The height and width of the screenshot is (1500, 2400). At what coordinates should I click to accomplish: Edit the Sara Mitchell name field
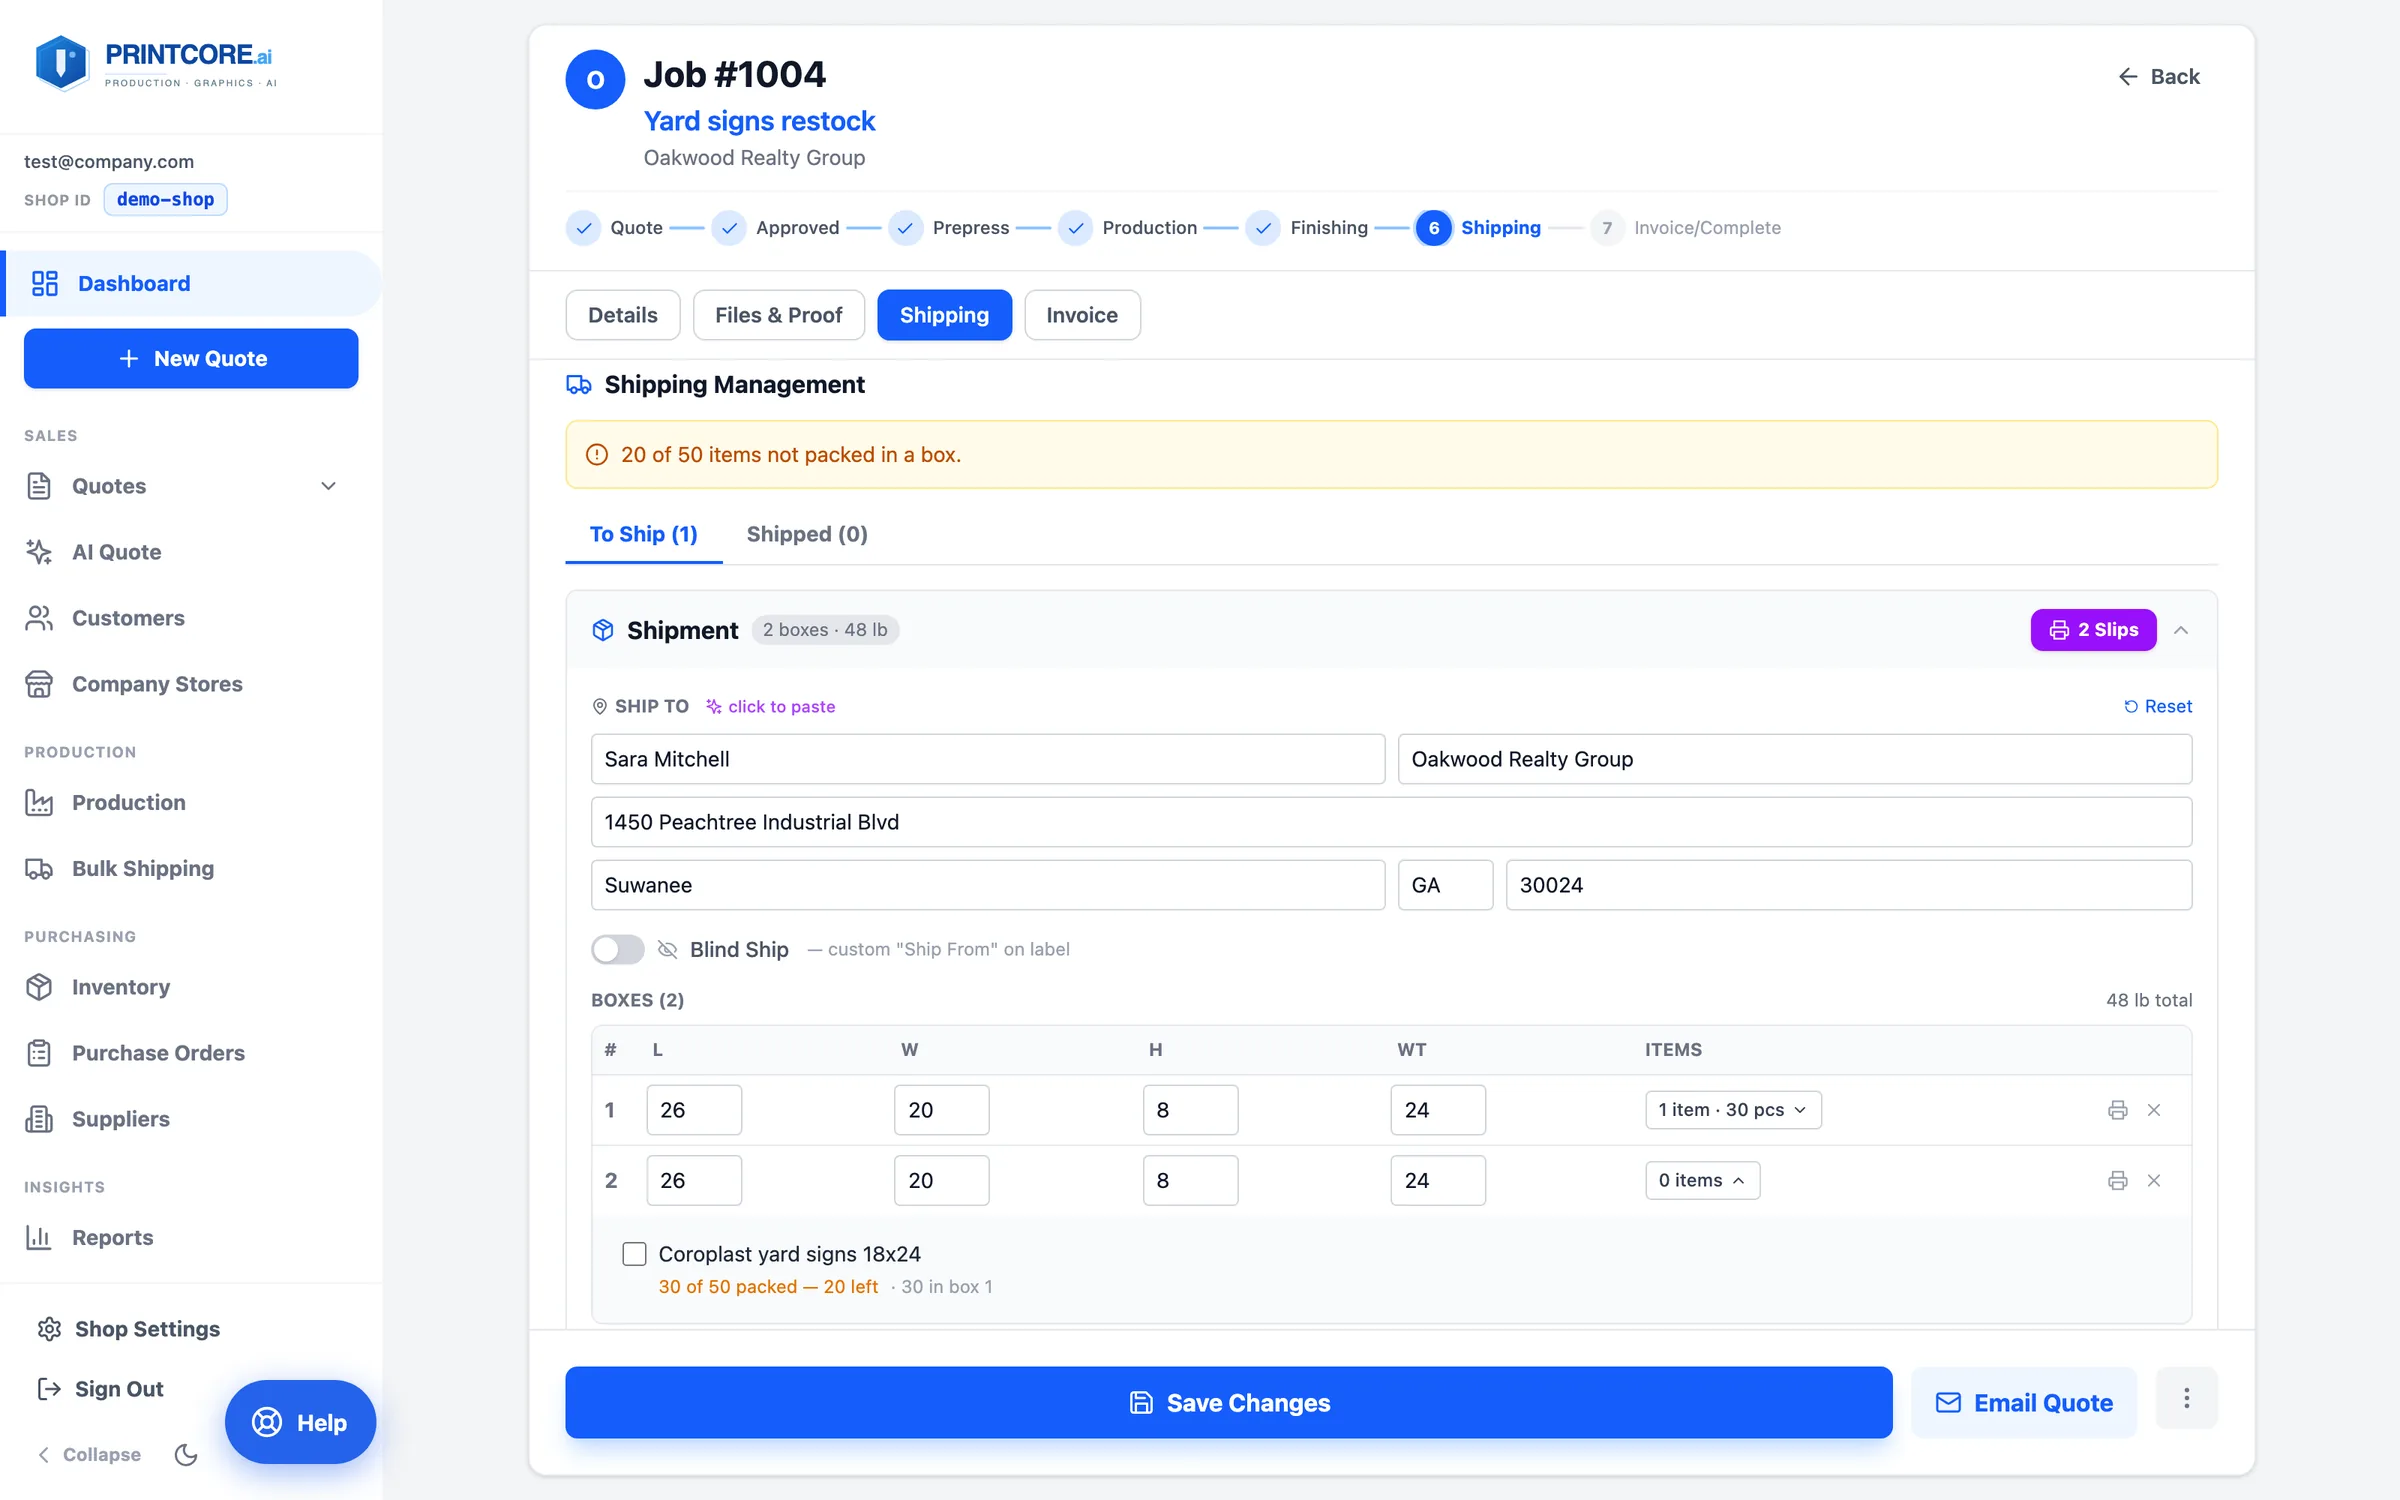pos(987,759)
